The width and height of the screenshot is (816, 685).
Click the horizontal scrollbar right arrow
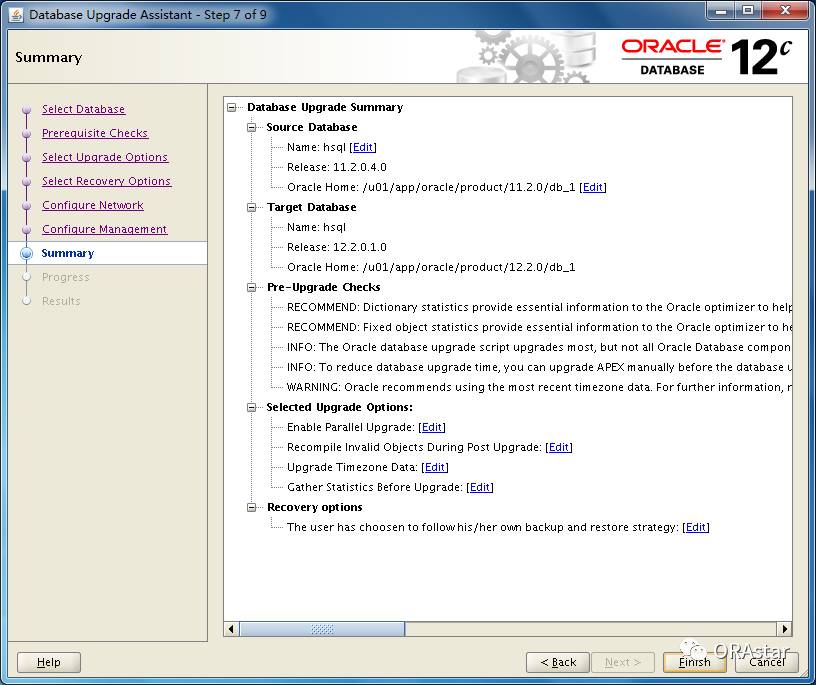(784, 629)
